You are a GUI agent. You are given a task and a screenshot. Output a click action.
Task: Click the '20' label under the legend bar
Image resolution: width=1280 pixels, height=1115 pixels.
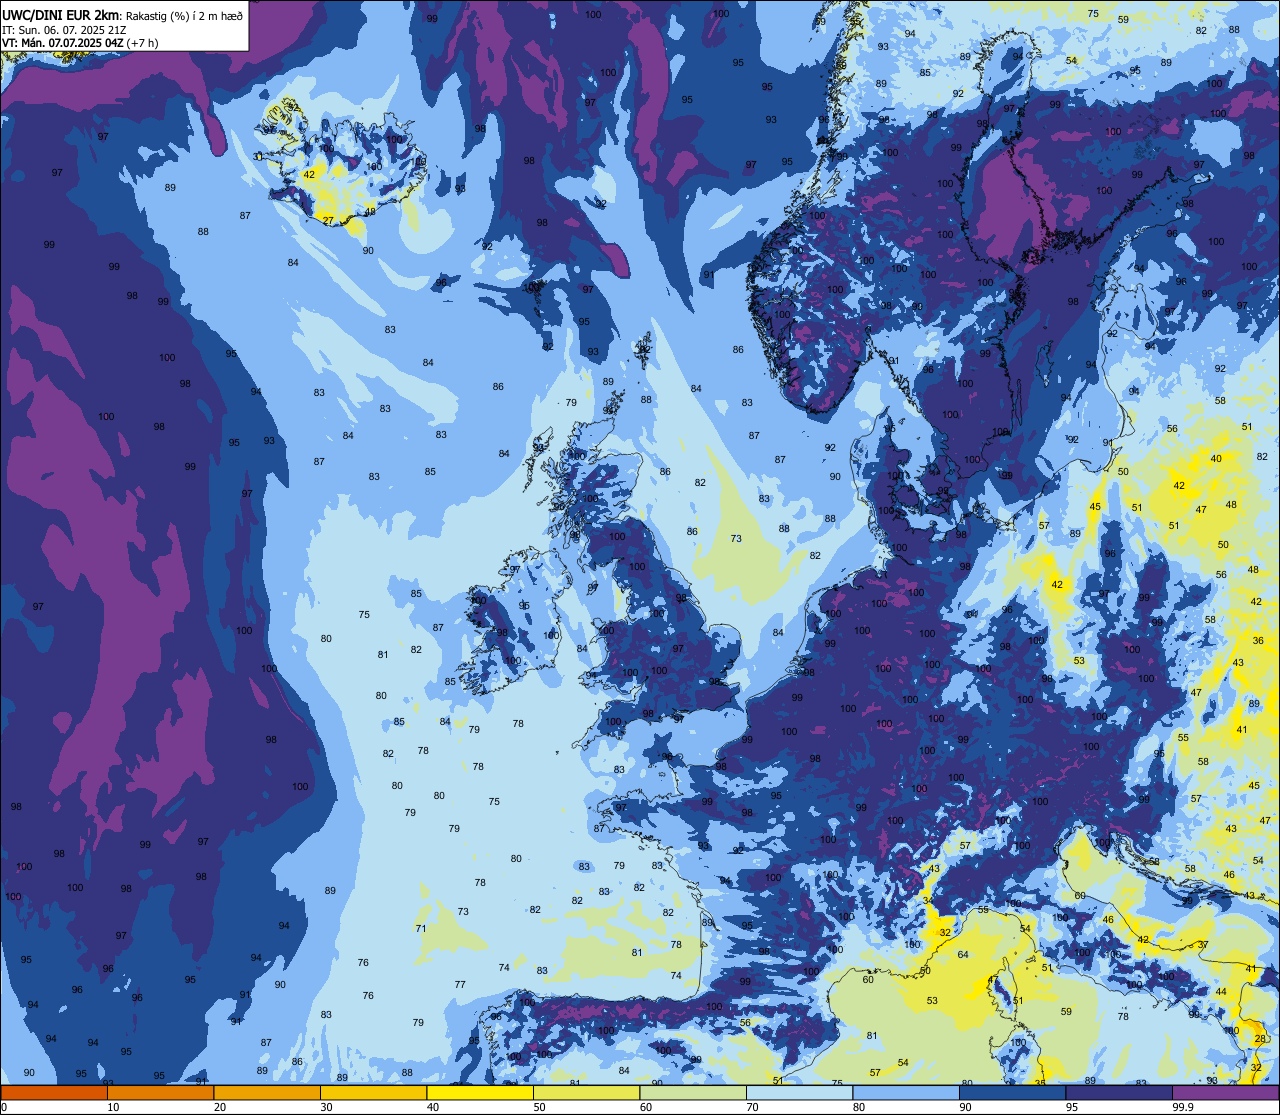click(x=220, y=1107)
